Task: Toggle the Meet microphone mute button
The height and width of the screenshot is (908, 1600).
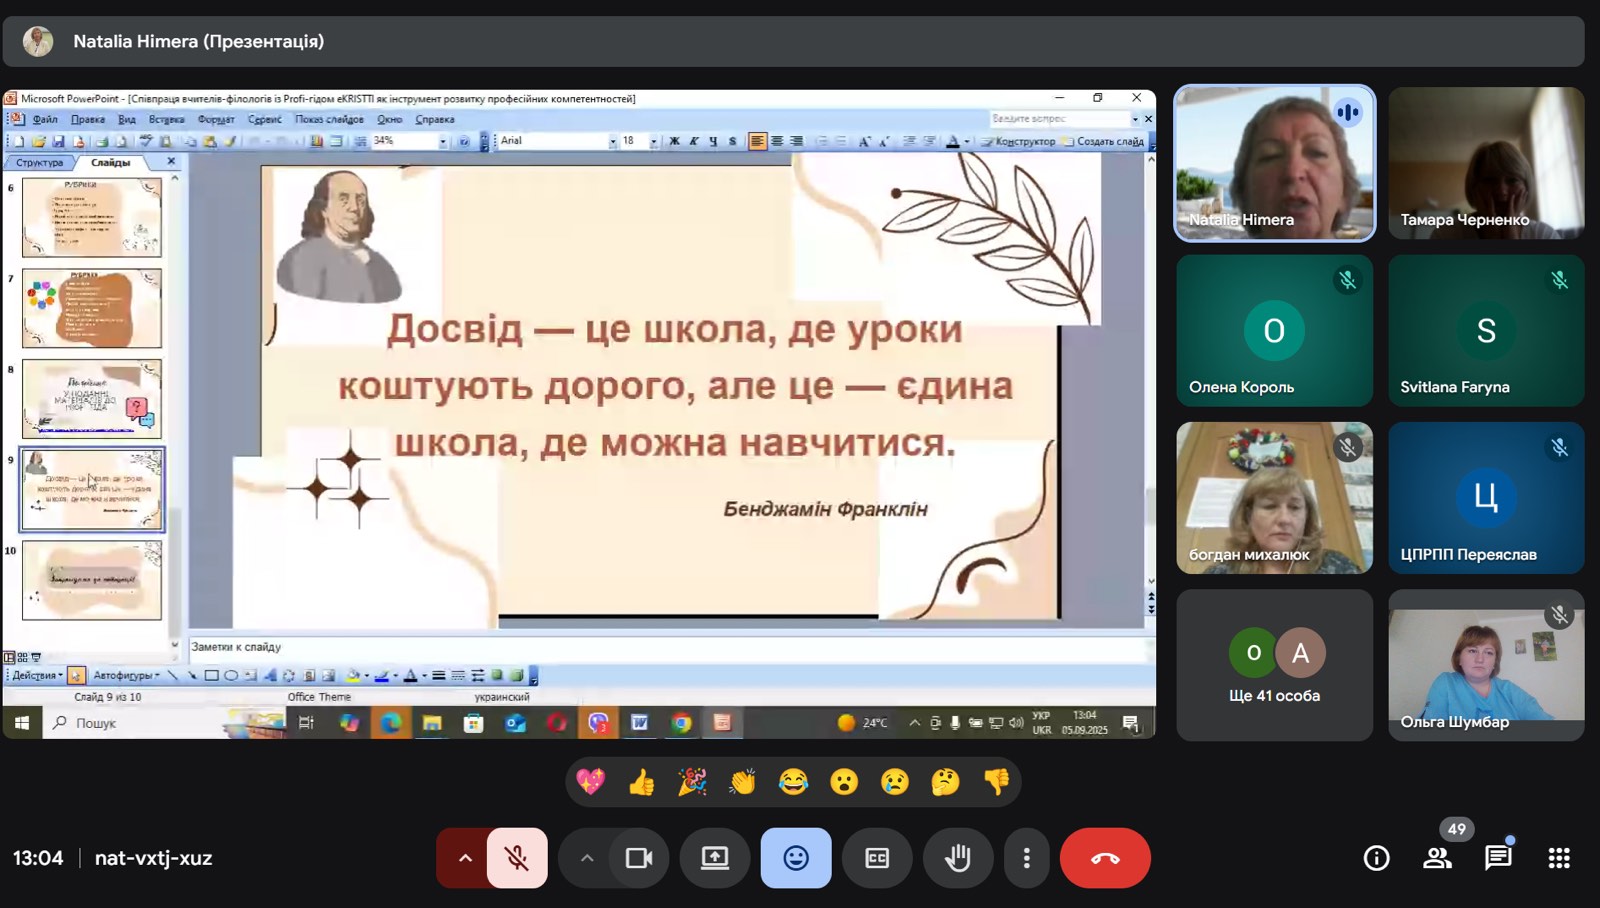Action: click(517, 858)
